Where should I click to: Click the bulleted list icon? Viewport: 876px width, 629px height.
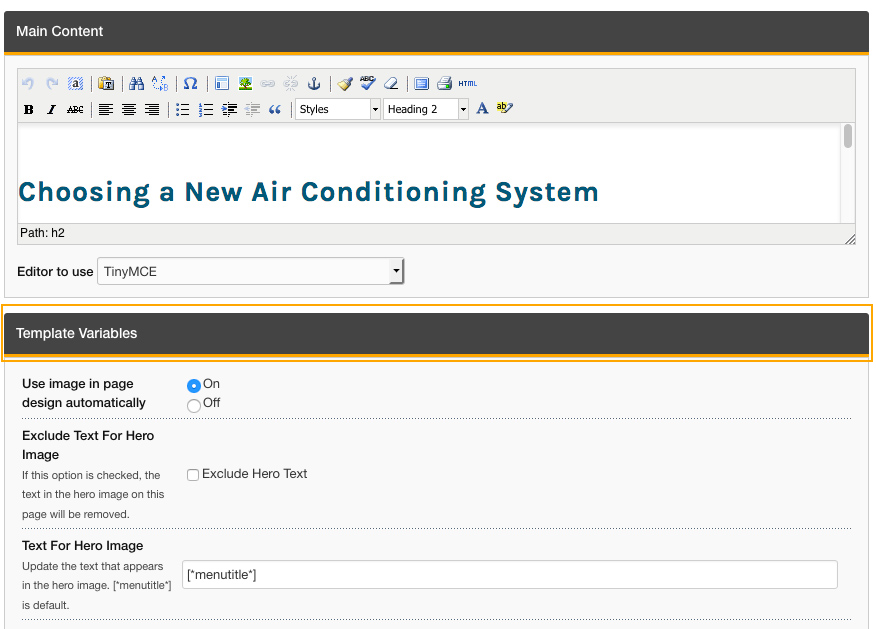(182, 110)
